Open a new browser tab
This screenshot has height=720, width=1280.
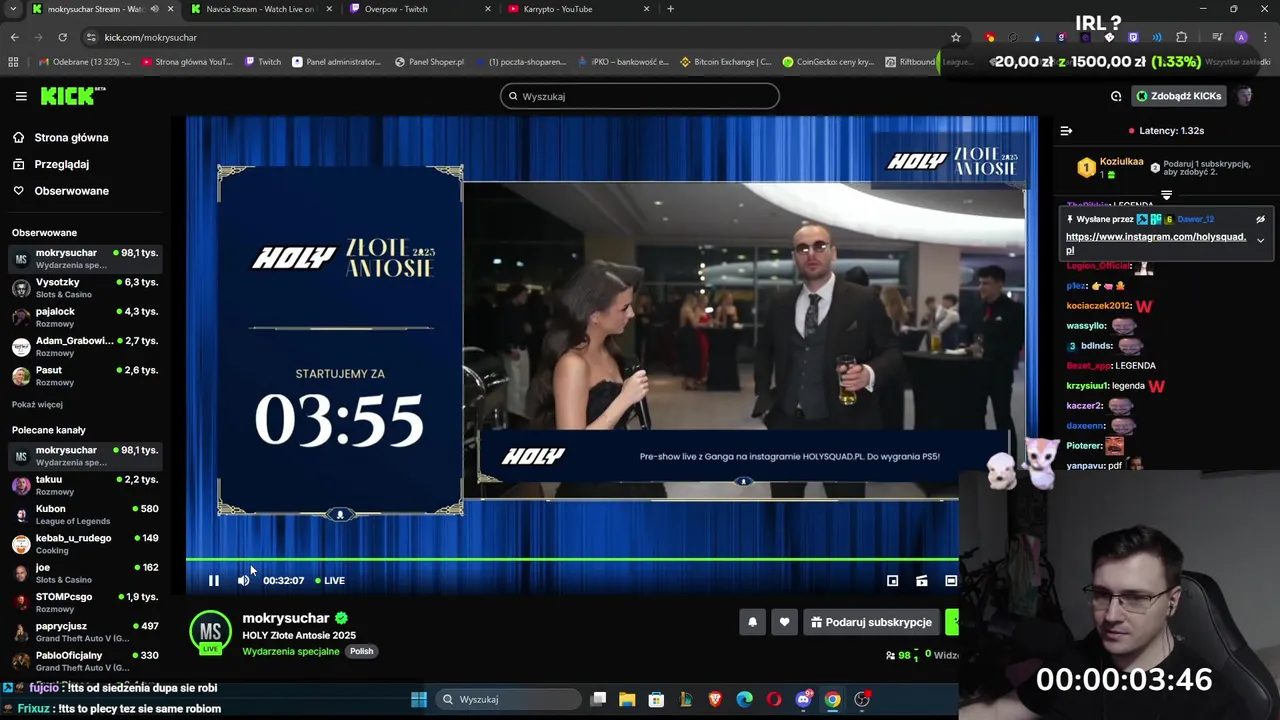(x=670, y=9)
